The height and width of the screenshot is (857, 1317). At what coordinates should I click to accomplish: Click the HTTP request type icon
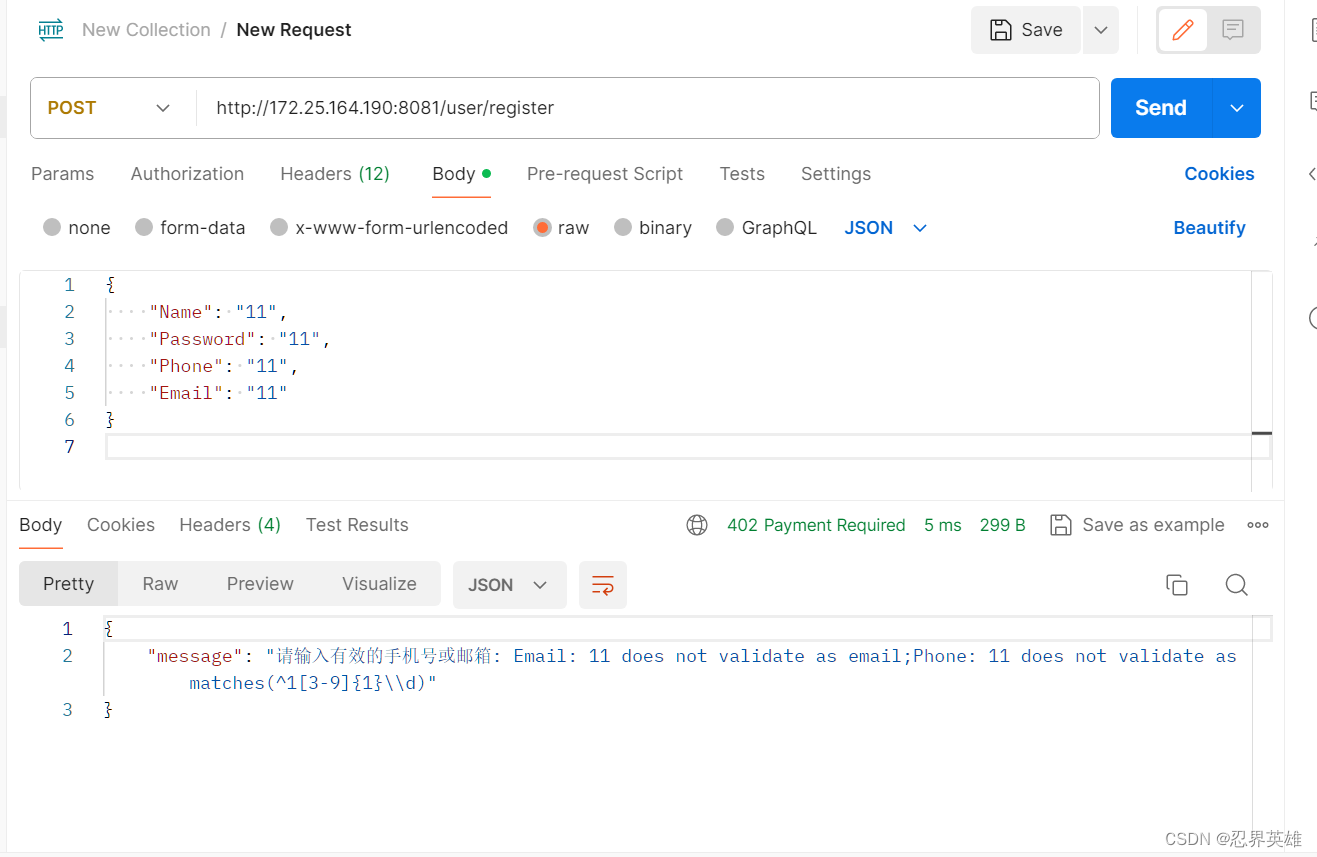50,30
